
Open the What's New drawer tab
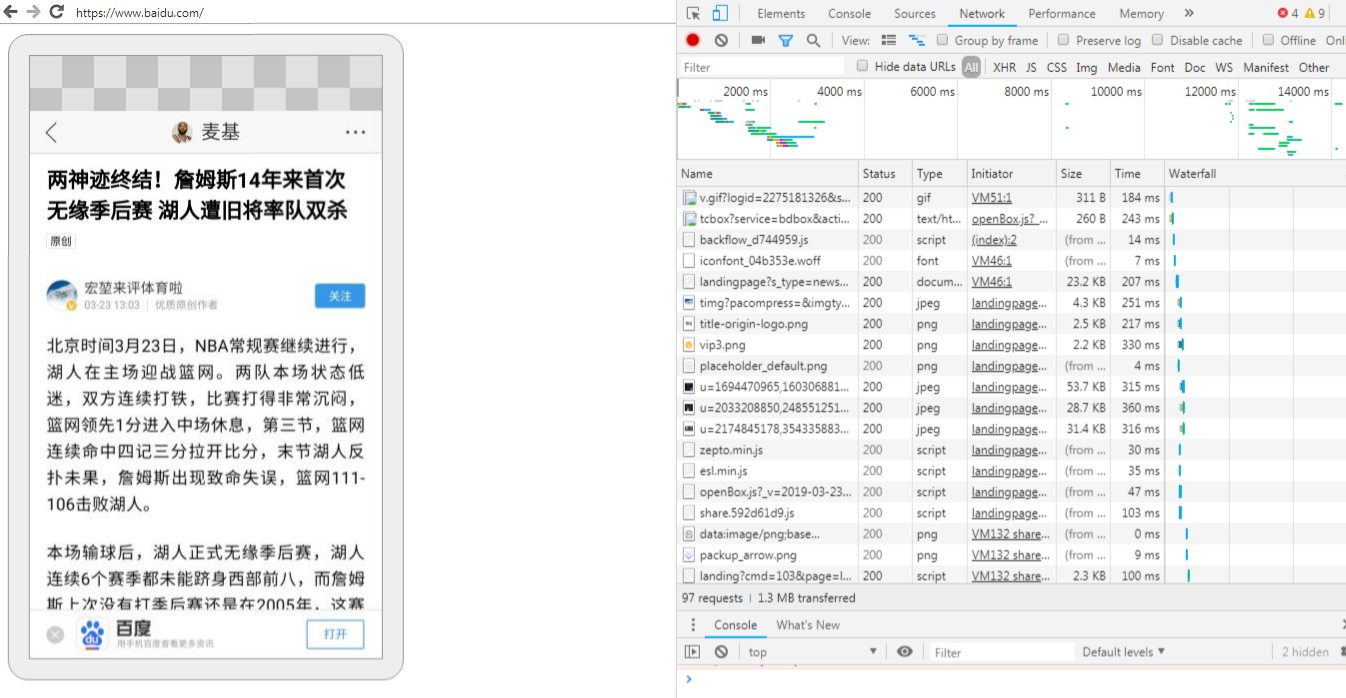pos(808,625)
